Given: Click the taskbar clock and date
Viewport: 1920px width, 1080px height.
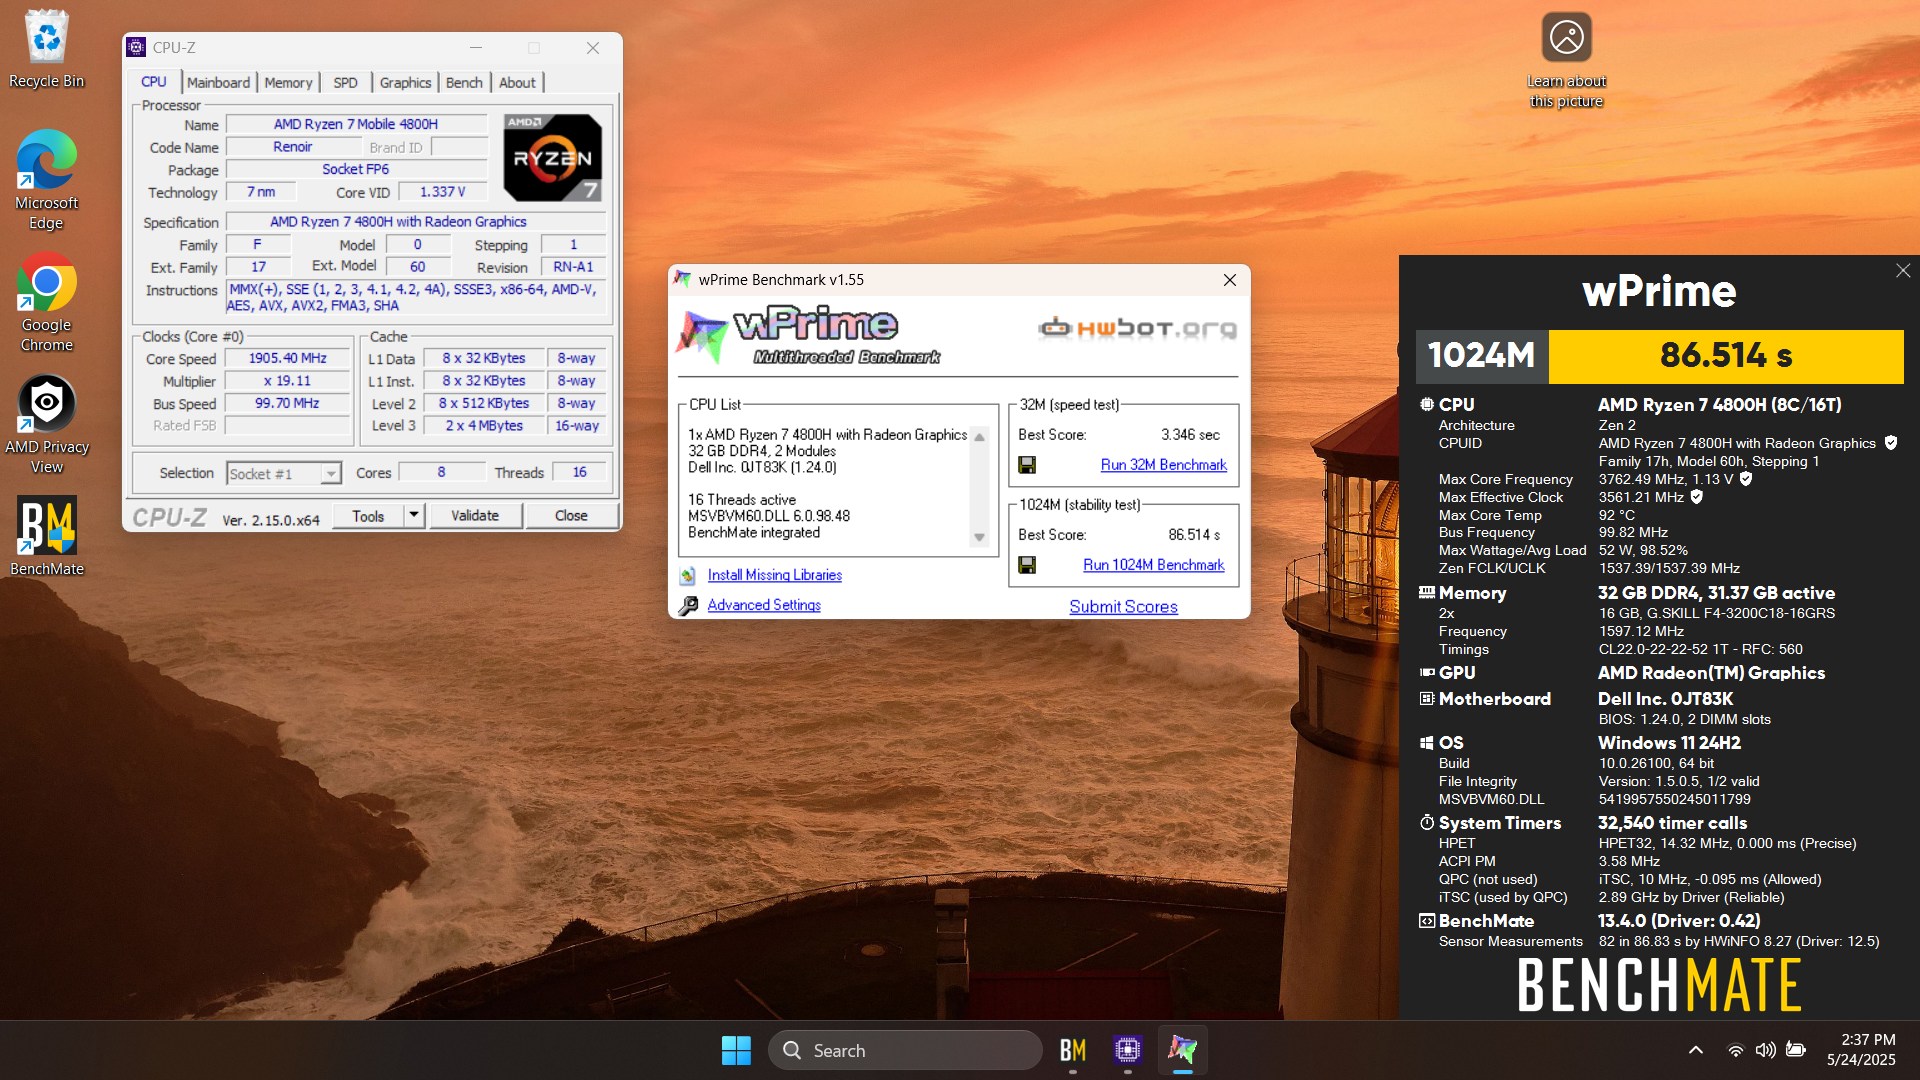Looking at the screenshot, I should point(1862,1050).
